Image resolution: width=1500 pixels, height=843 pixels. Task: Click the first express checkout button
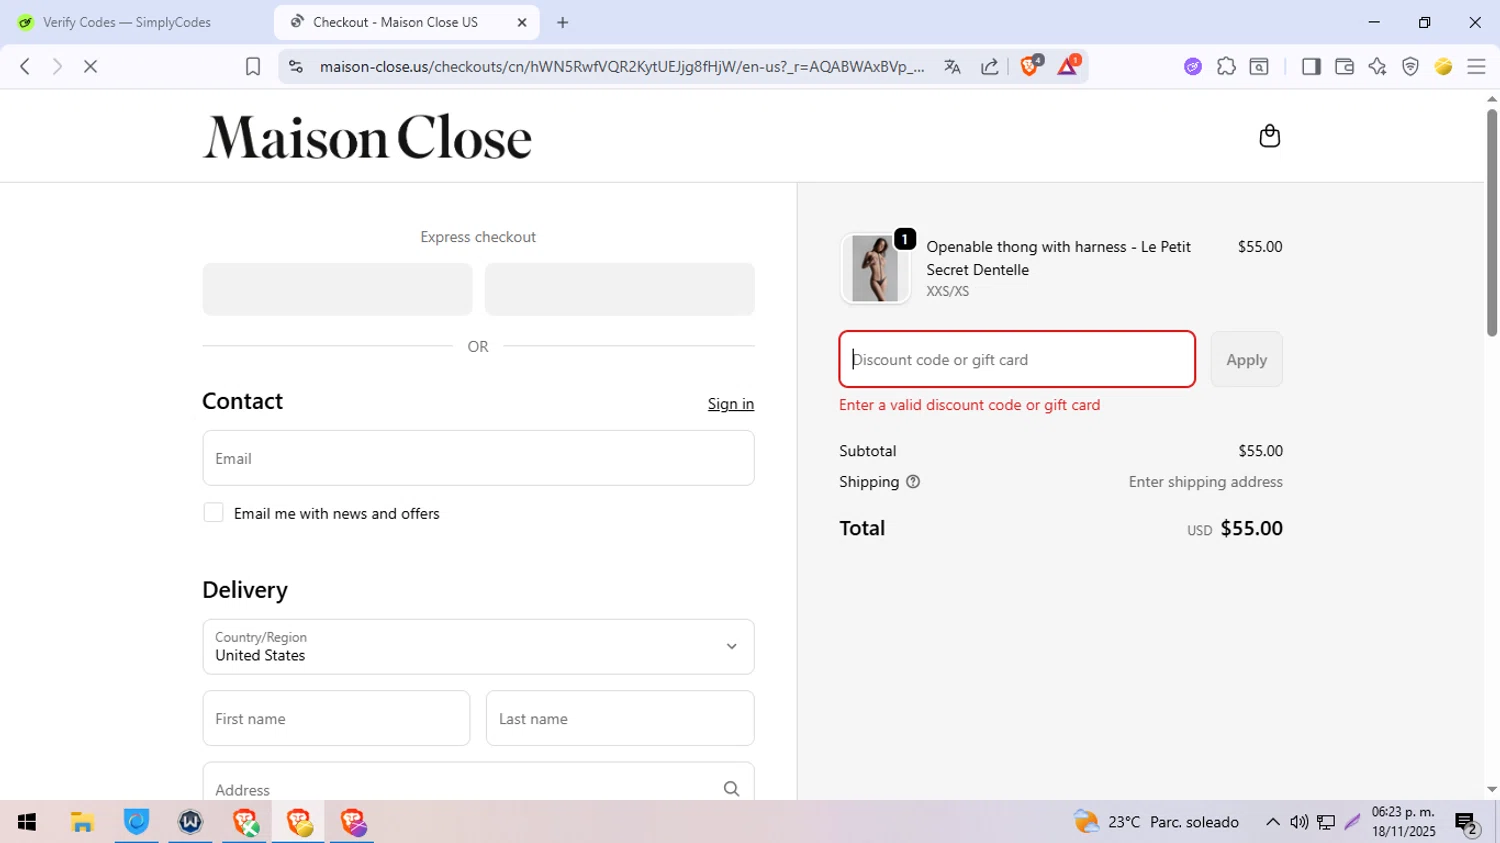(337, 289)
